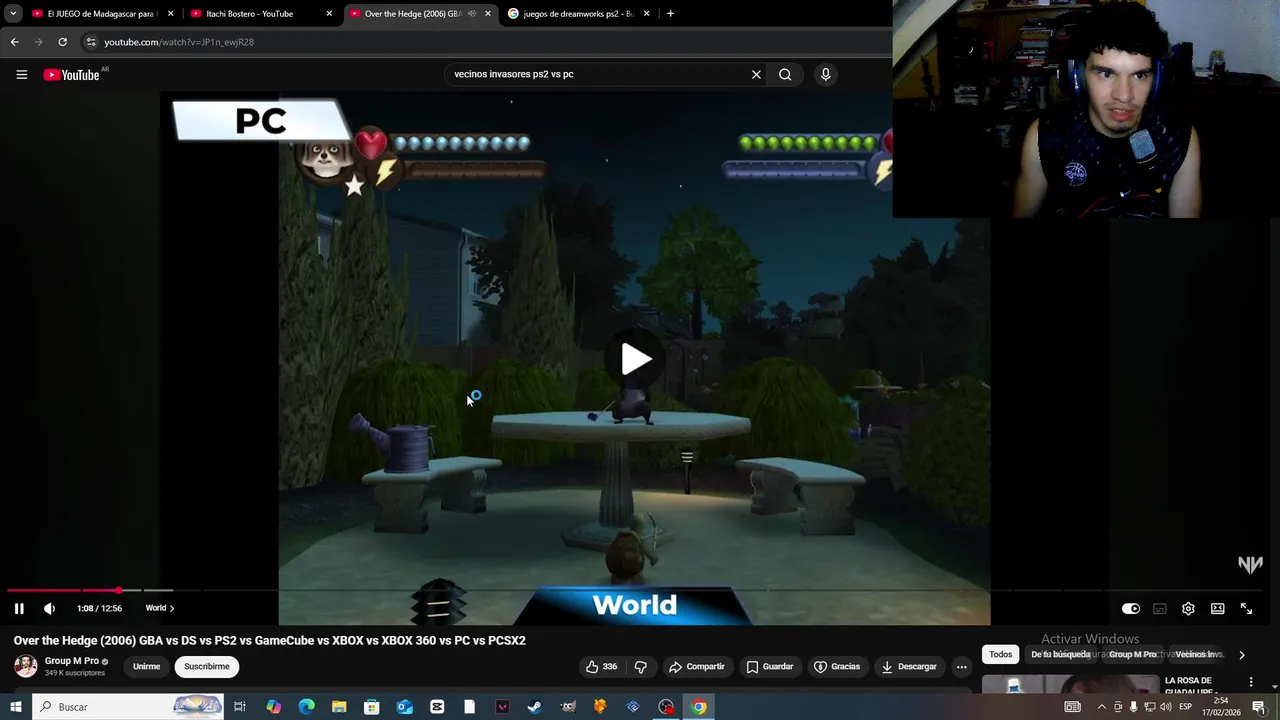This screenshot has height=720, width=1280.
Task: Change the ESP input language
Action: [x=1187, y=707]
